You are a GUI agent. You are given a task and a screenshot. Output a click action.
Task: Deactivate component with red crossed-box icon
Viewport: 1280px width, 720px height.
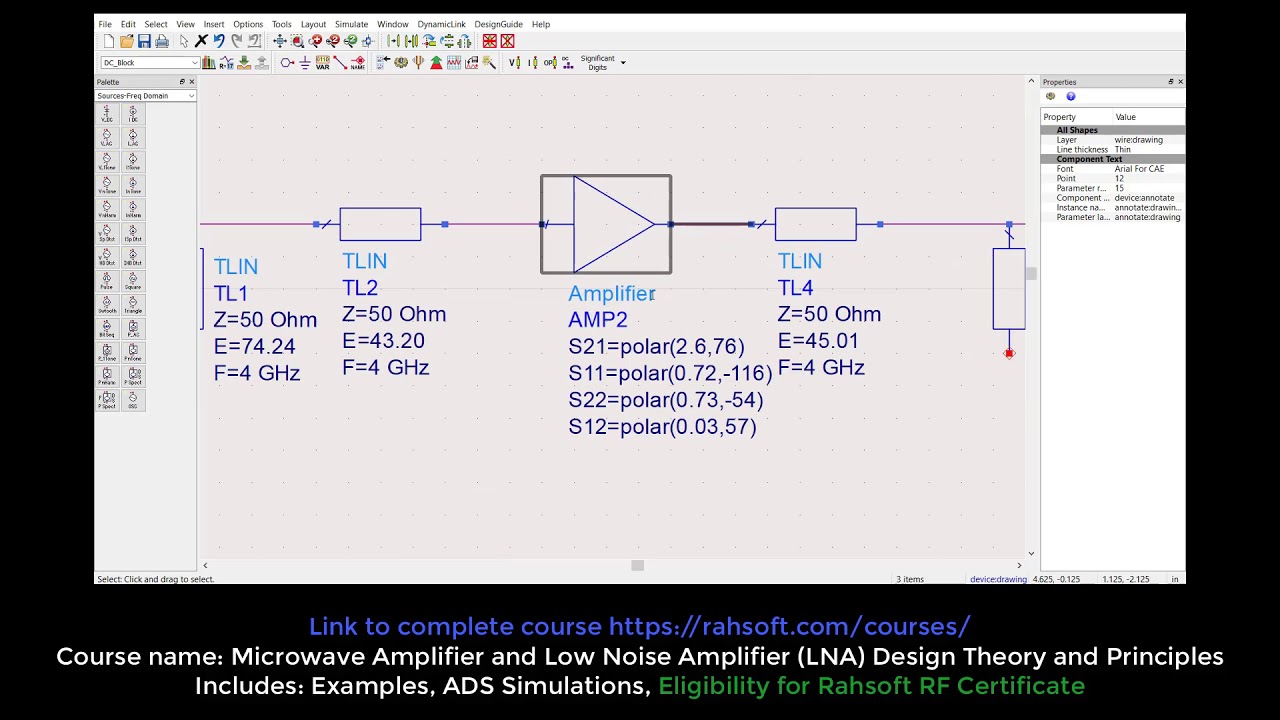click(x=489, y=41)
